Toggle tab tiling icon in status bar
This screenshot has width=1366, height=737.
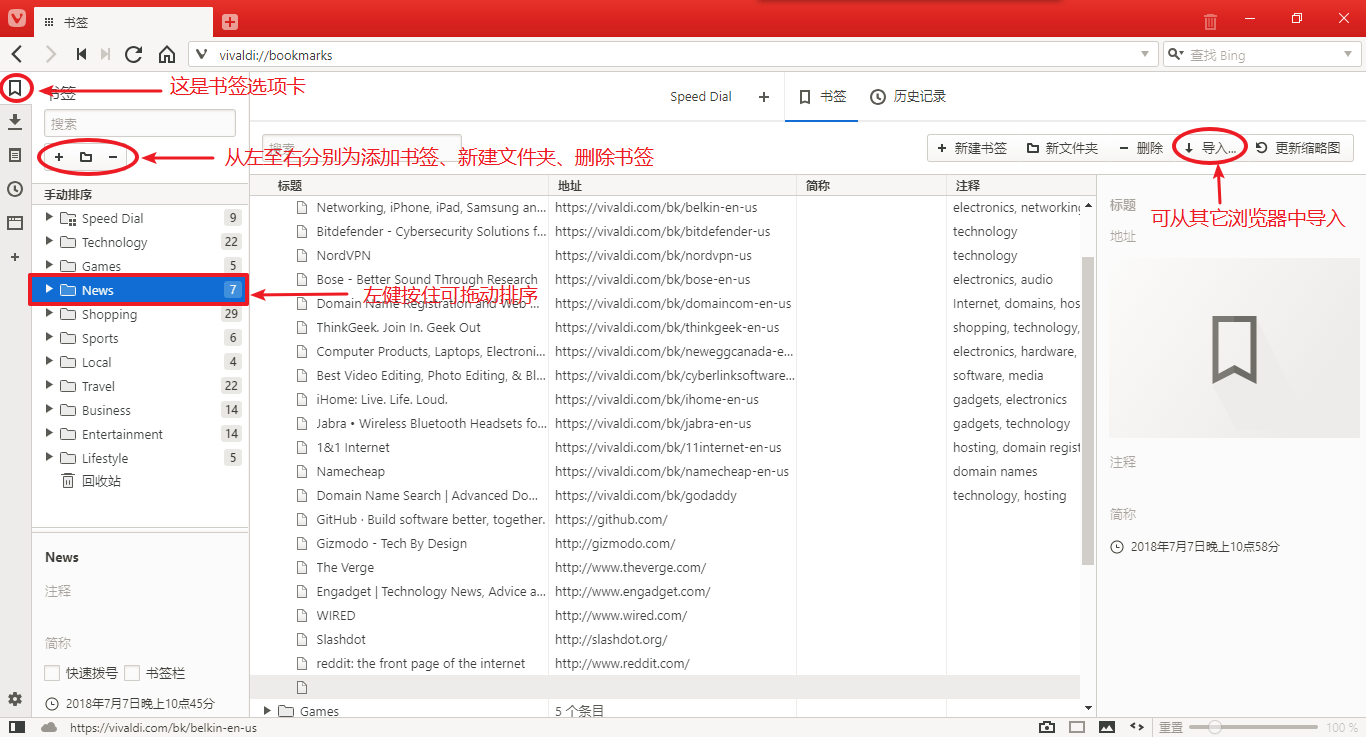click(1077, 727)
